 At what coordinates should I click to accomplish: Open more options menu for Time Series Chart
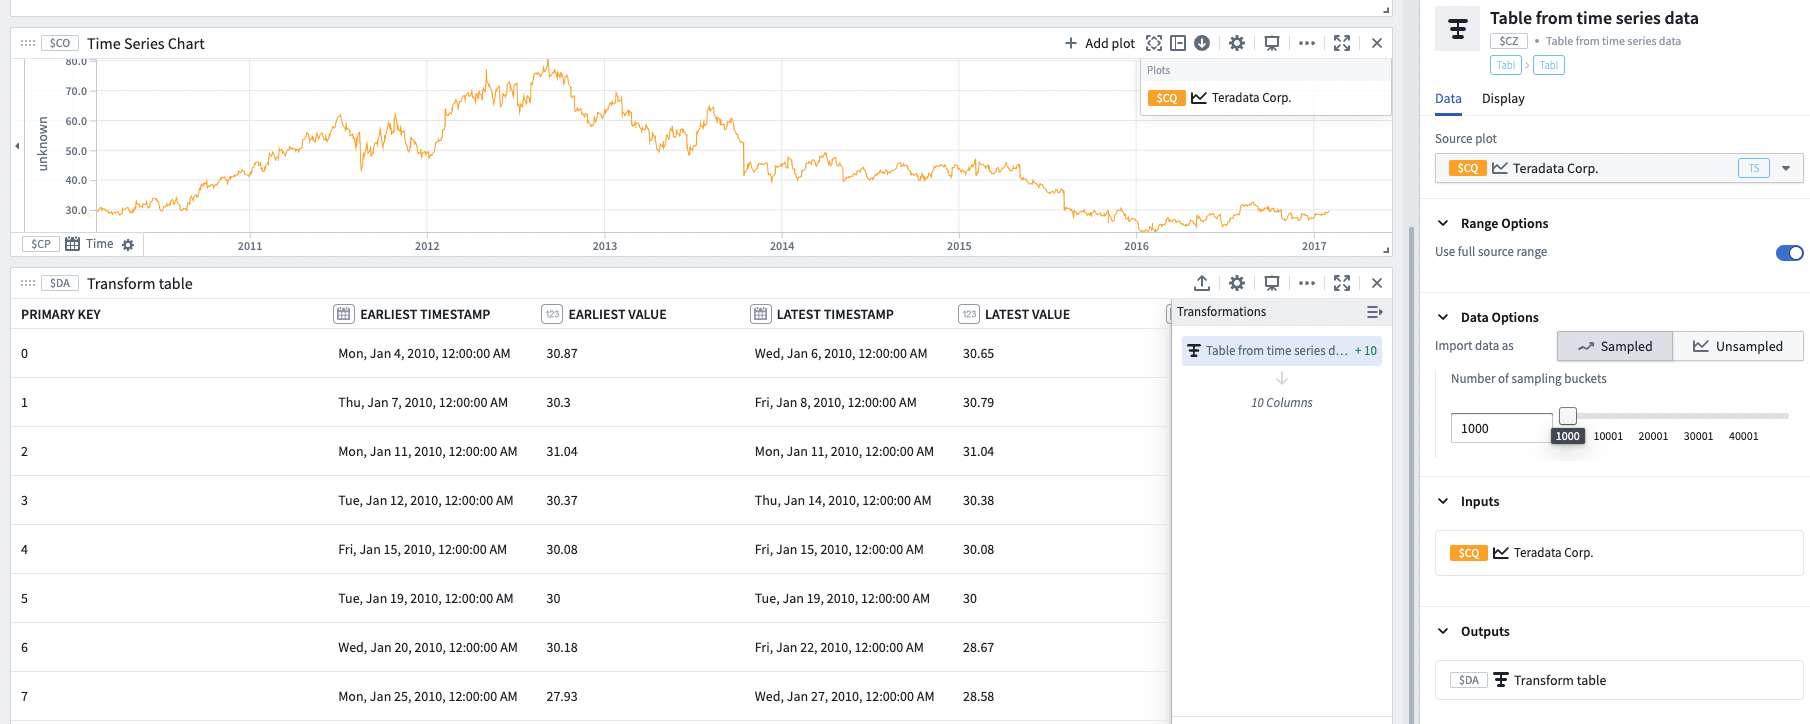[x=1307, y=43]
